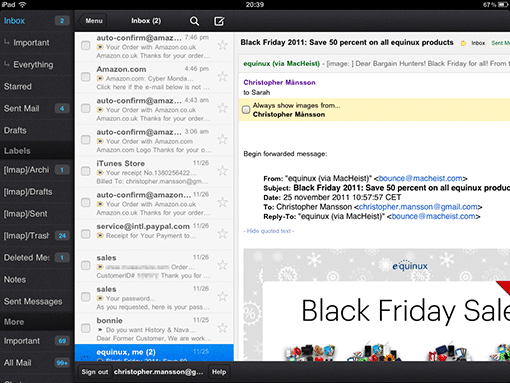Image resolution: width=510 pixels, height=383 pixels.
Task: Open the selected equinux, me (2) conversation
Action: point(154,353)
